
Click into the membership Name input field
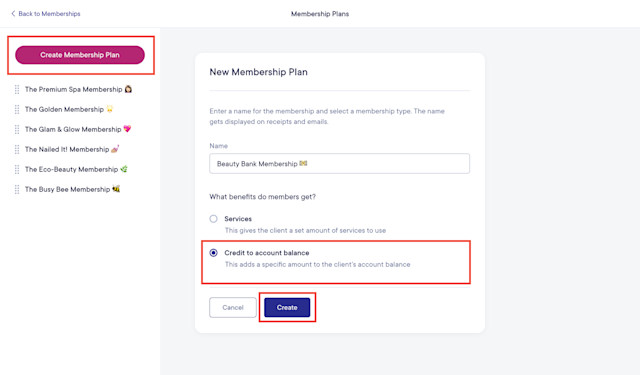[x=340, y=164]
